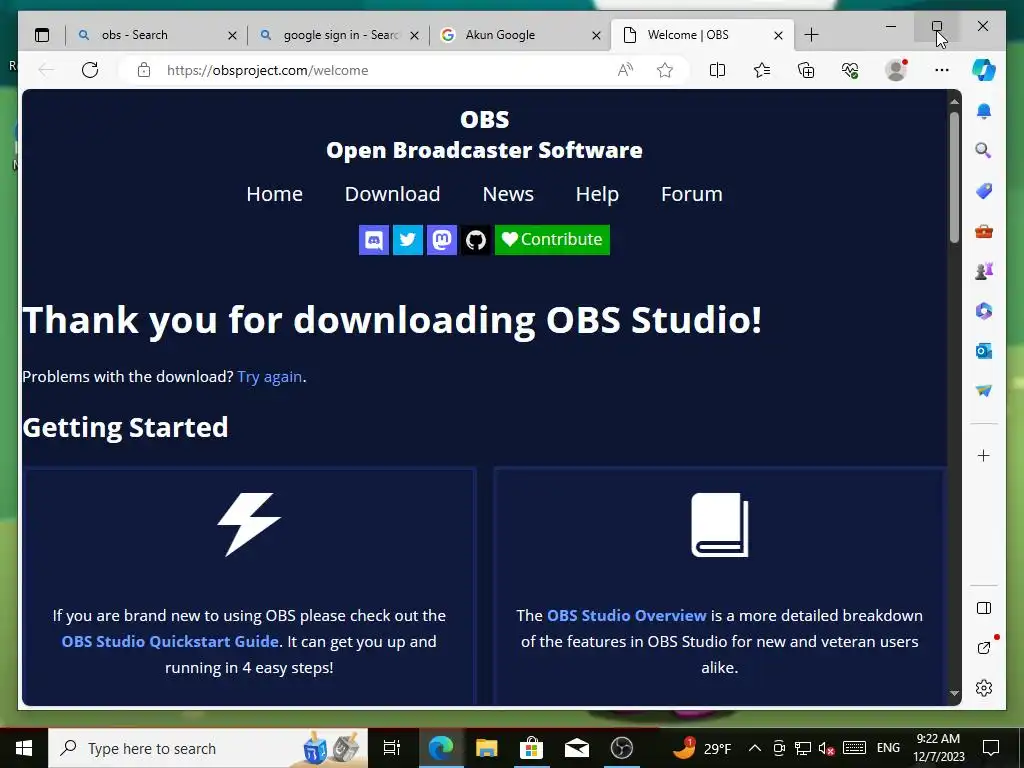Open the GitHub icon link

[x=475, y=240]
